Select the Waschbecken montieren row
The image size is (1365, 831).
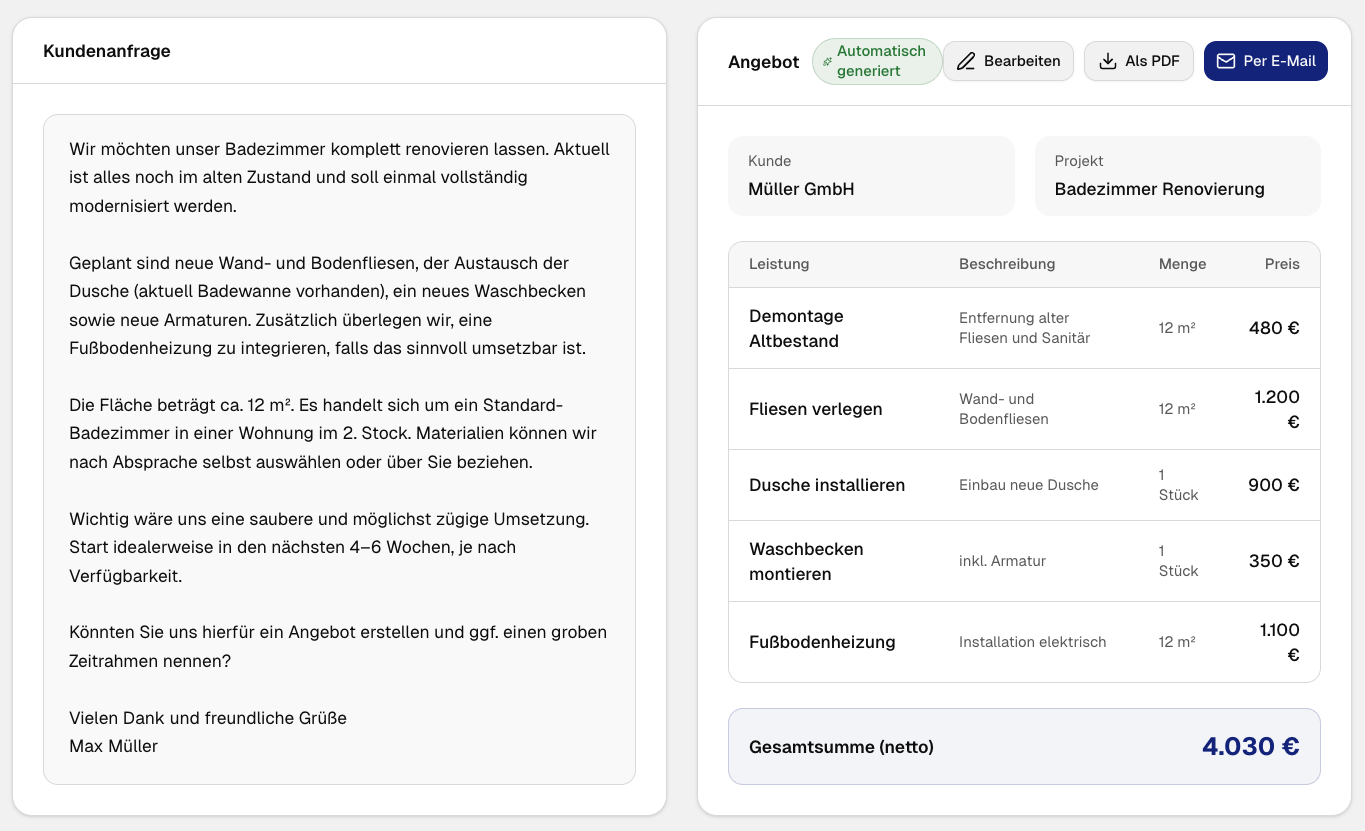point(1024,560)
